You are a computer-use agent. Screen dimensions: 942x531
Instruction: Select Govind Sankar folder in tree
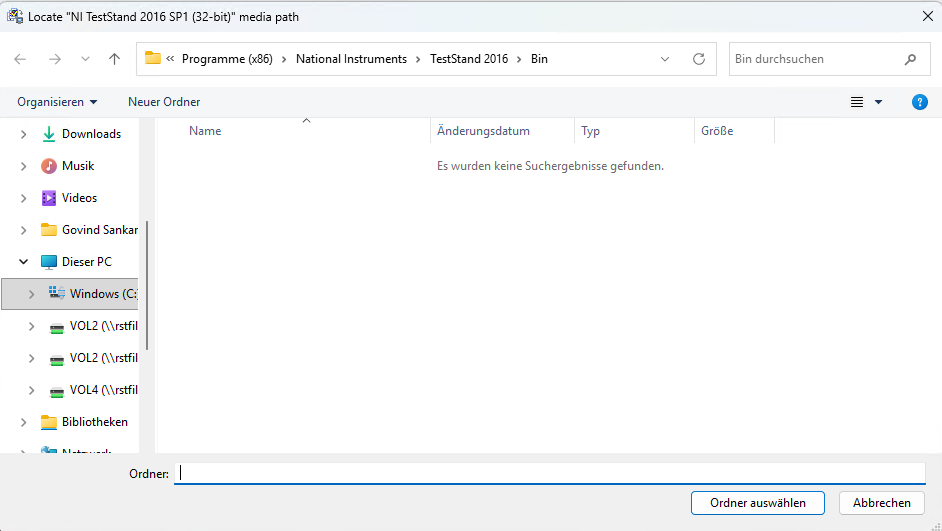100,230
